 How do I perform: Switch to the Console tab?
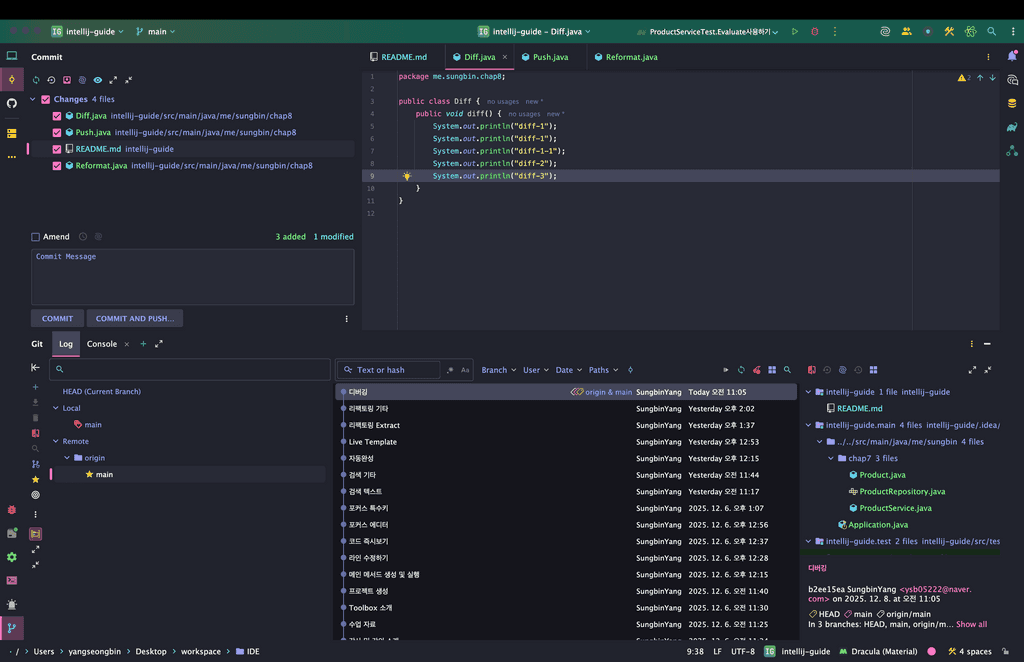(x=102, y=344)
